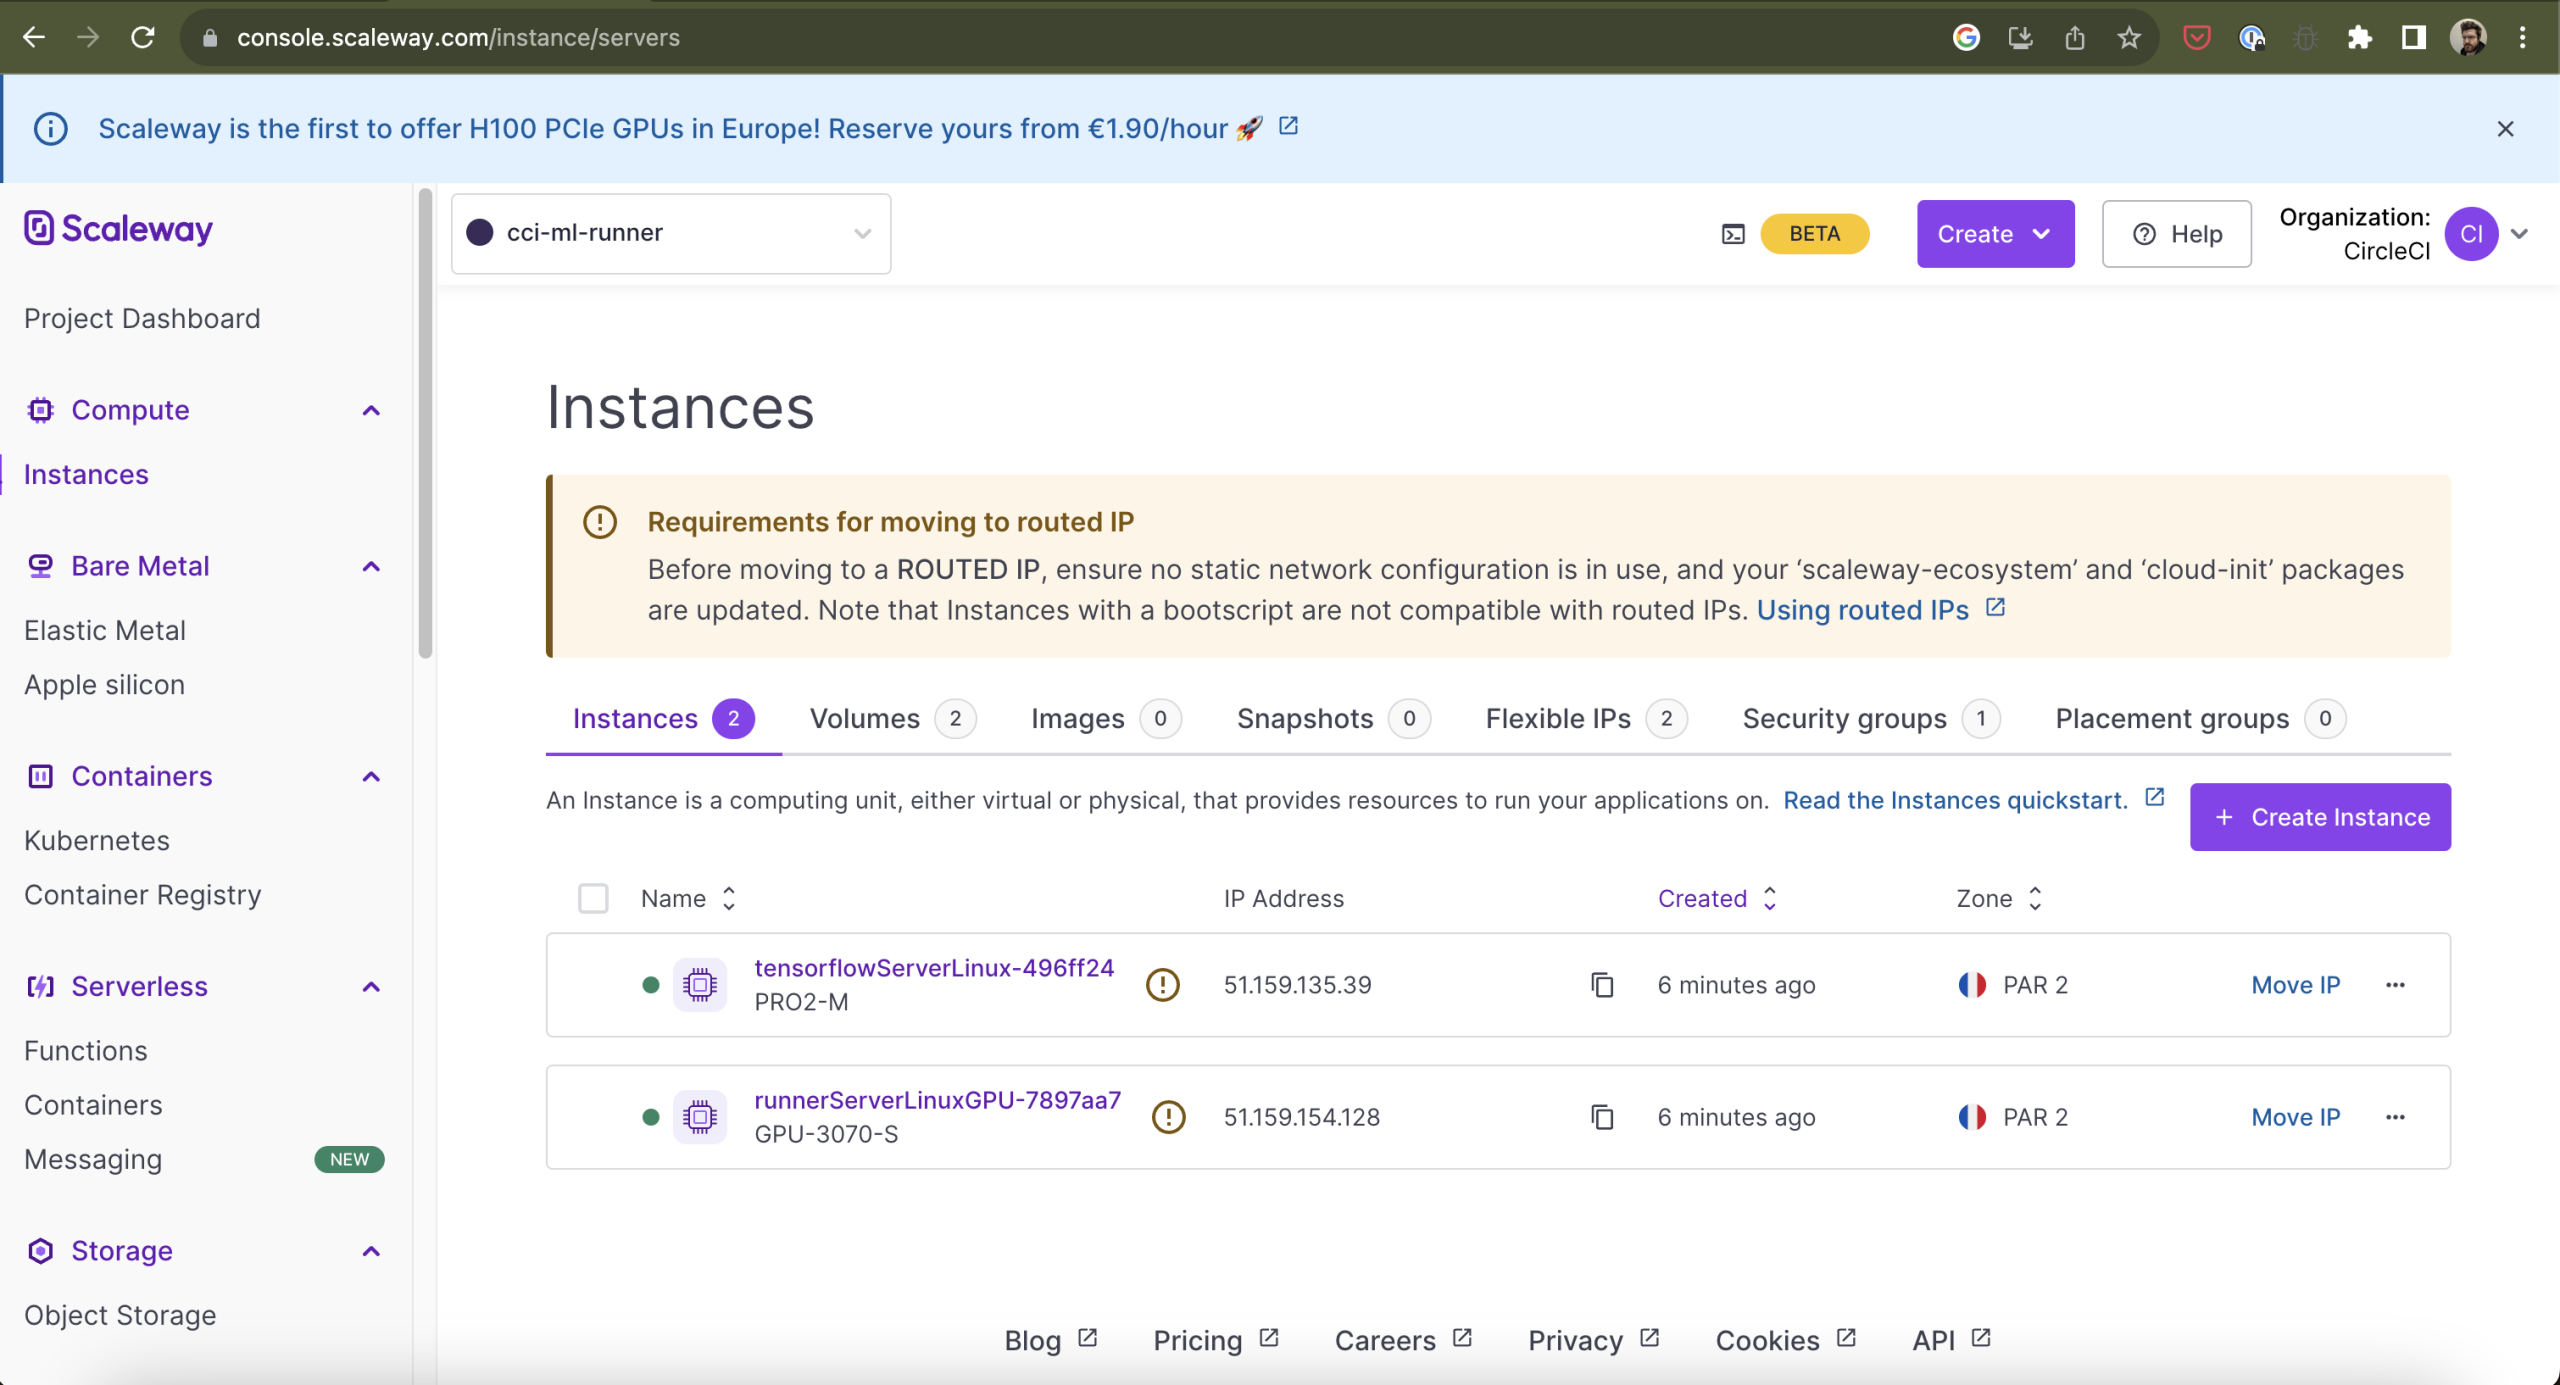Collapse the Serverless sidebar section

click(x=371, y=986)
